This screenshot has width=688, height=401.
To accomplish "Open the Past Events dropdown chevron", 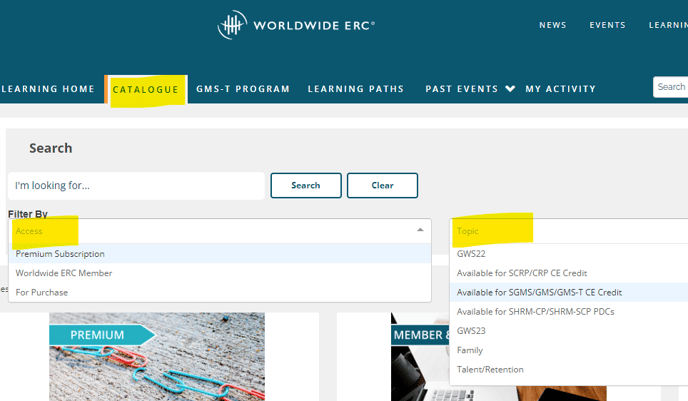I will click(510, 89).
